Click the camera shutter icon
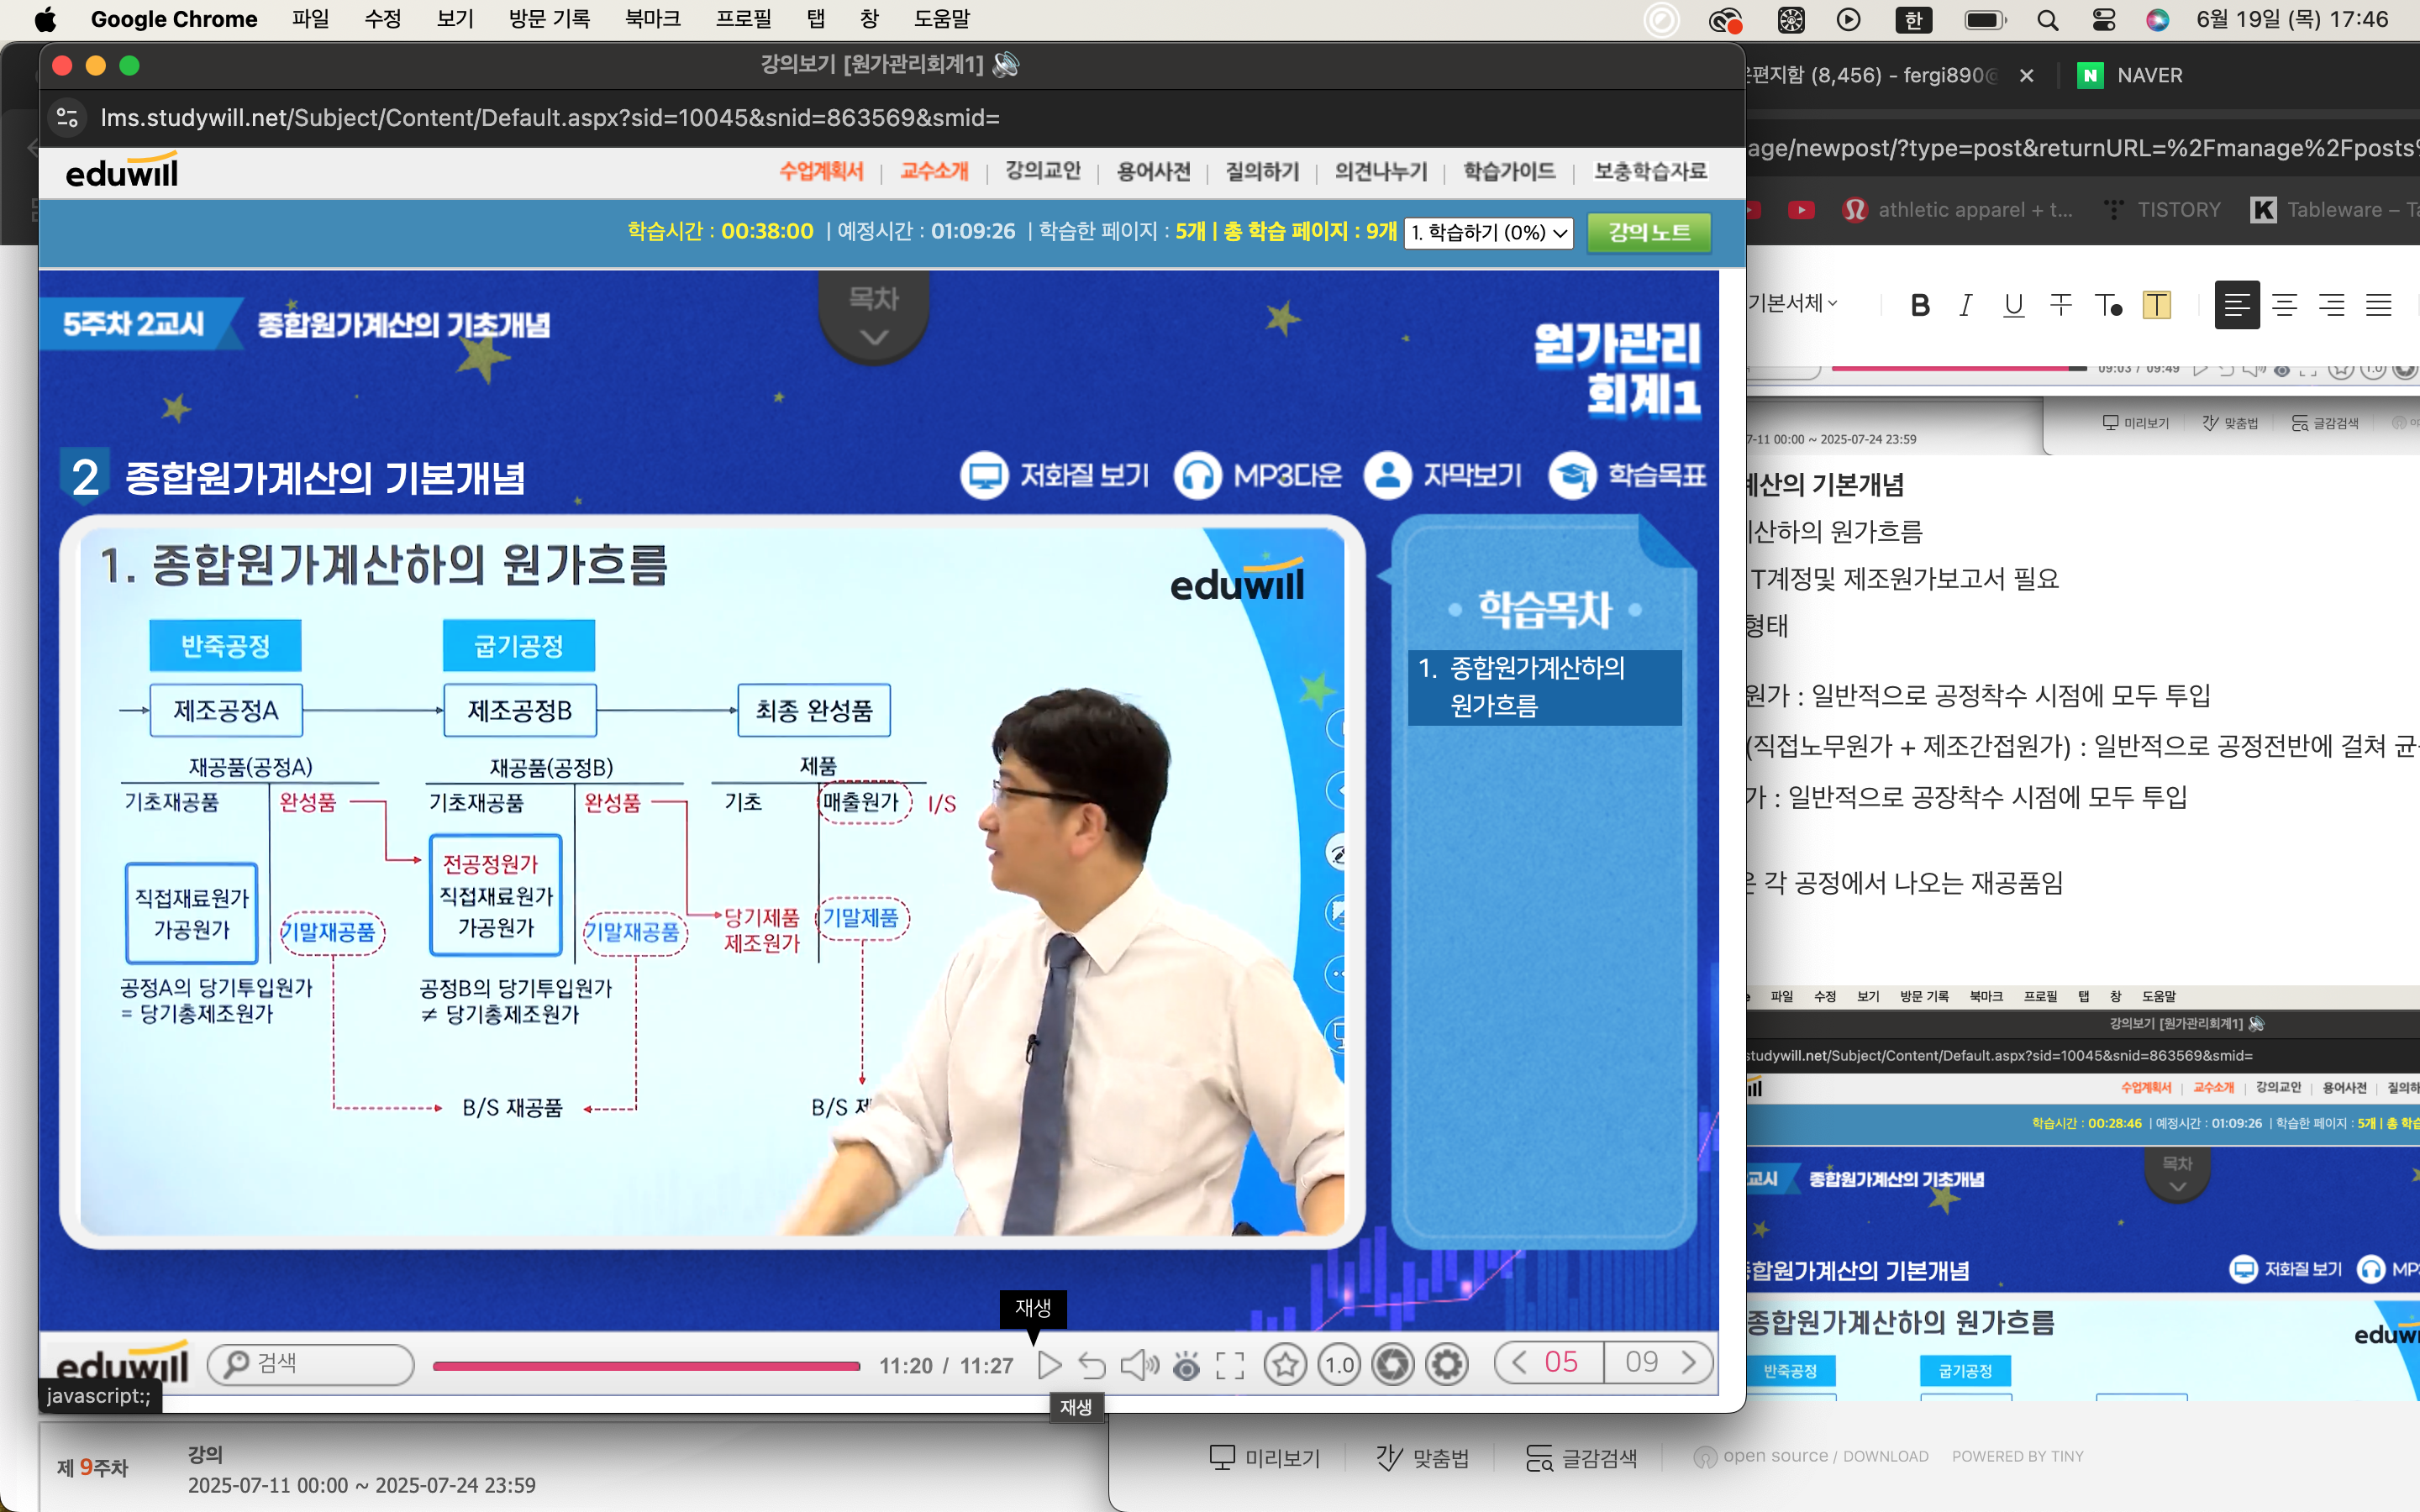The height and width of the screenshot is (1512, 2420). tap(1393, 1364)
